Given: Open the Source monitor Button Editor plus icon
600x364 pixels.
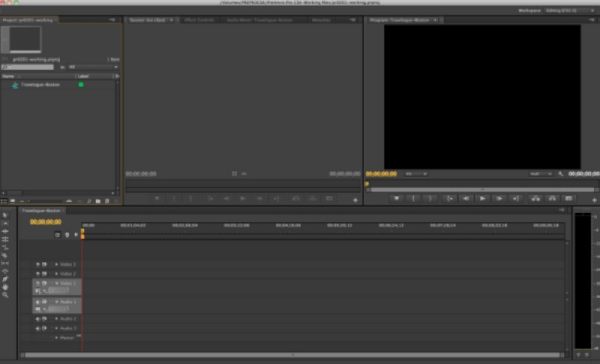Looking at the screenshot, I should point(355,200).
